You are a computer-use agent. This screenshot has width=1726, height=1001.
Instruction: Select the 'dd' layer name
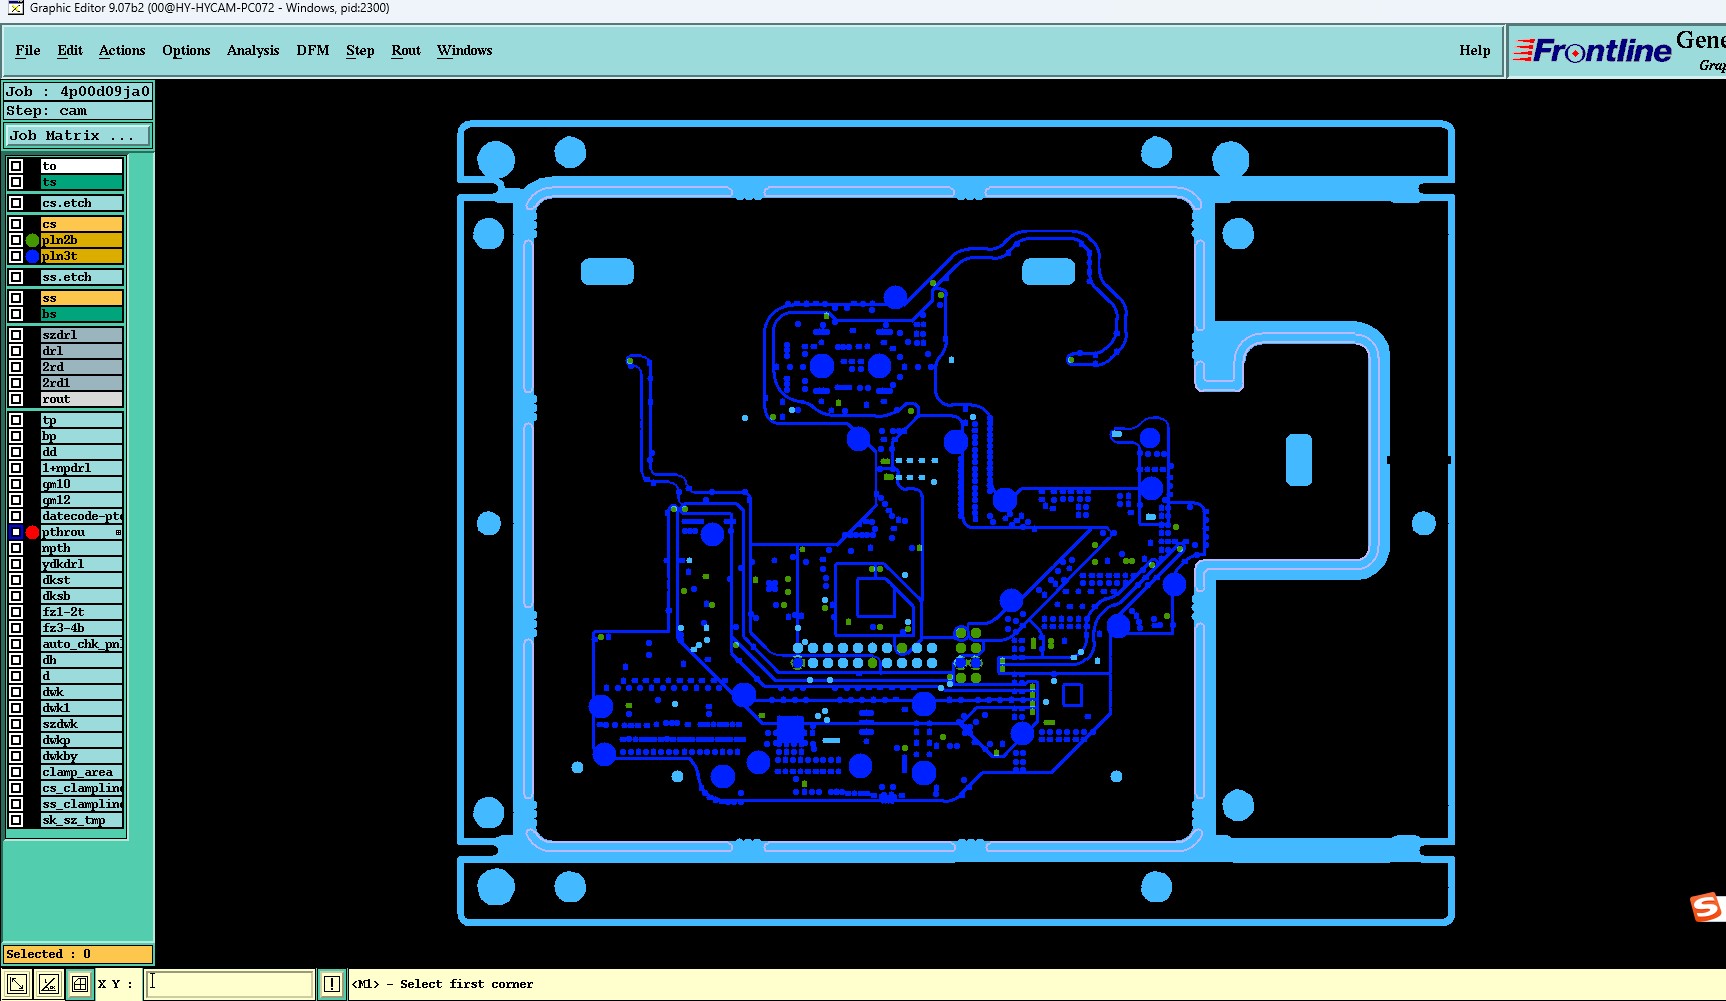pyautogui.click(x=82, y=452)
